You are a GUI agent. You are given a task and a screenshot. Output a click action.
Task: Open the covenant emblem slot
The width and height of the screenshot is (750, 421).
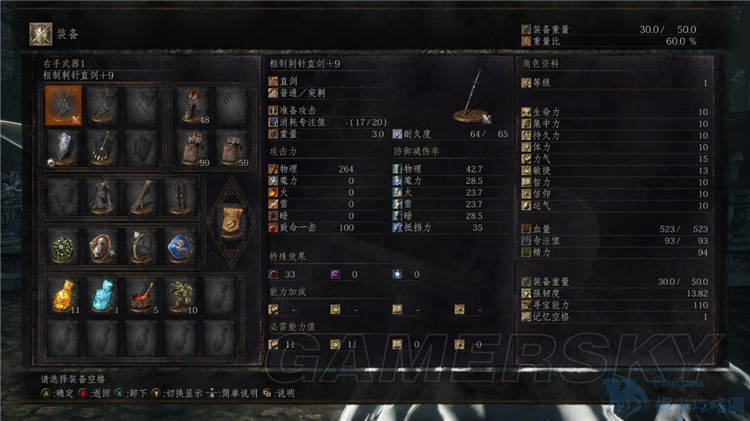[232, 223]
